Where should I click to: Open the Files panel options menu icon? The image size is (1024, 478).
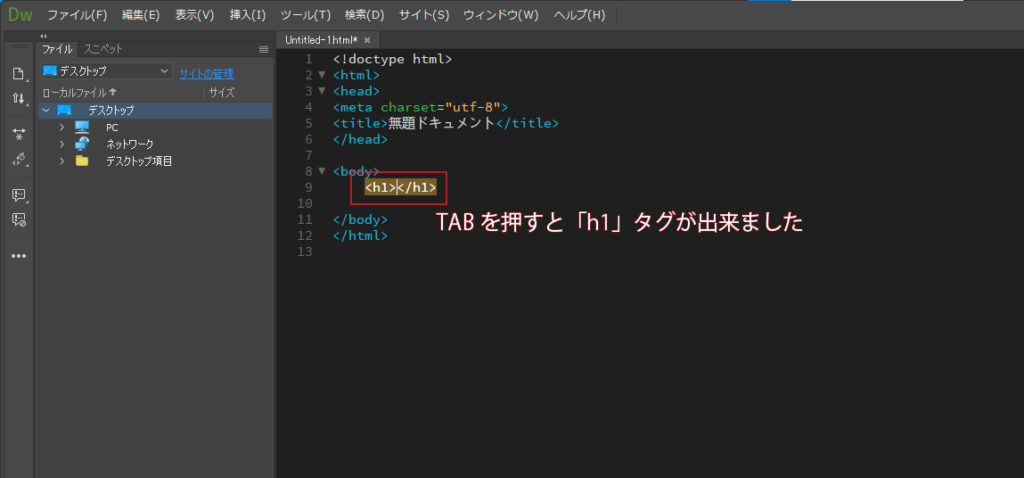[264, 49]
